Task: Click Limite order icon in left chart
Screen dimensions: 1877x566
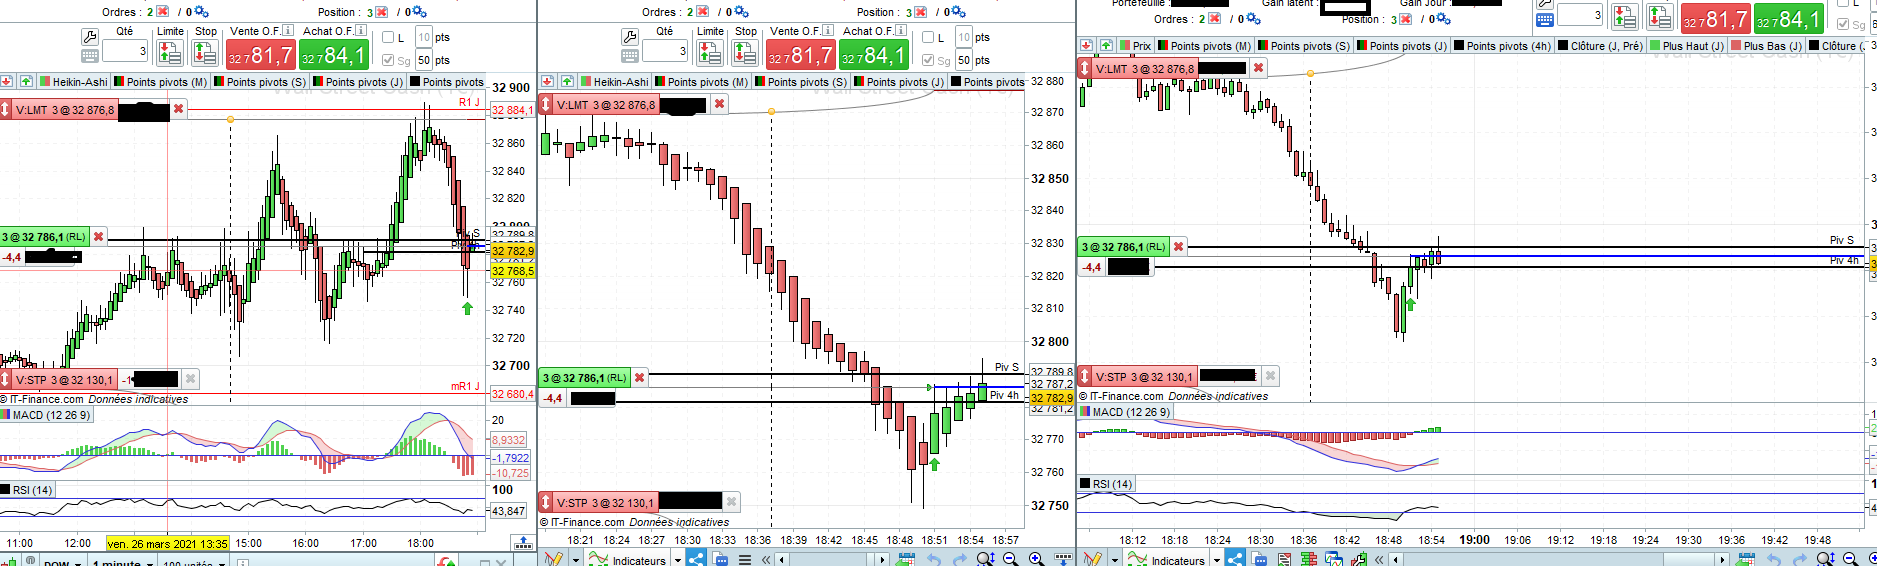Action: click(x=170, y=52)
